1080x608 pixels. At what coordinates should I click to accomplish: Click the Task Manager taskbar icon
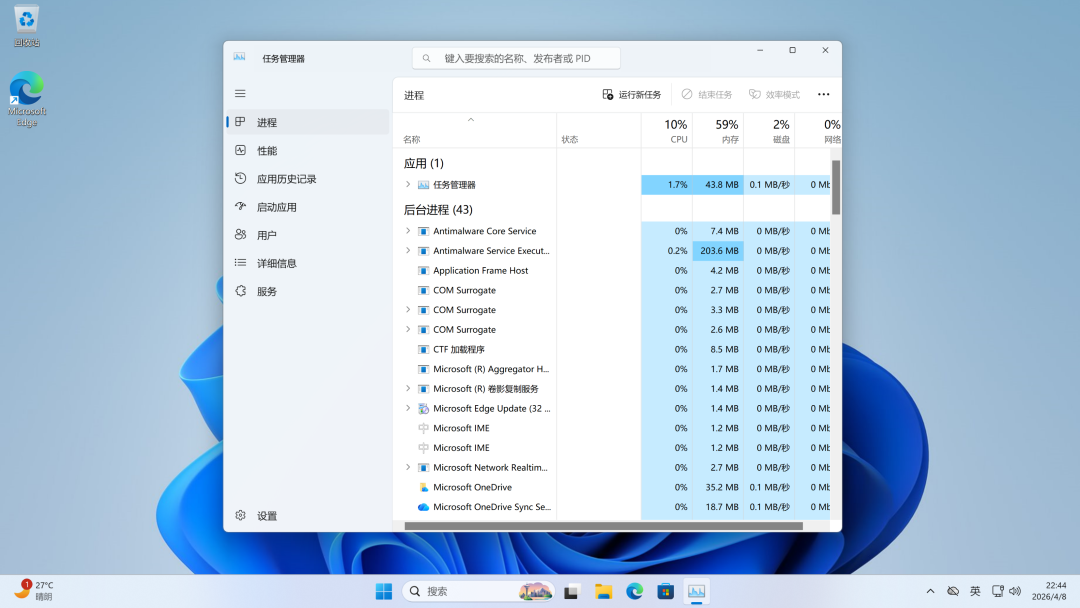pos(696,591)
